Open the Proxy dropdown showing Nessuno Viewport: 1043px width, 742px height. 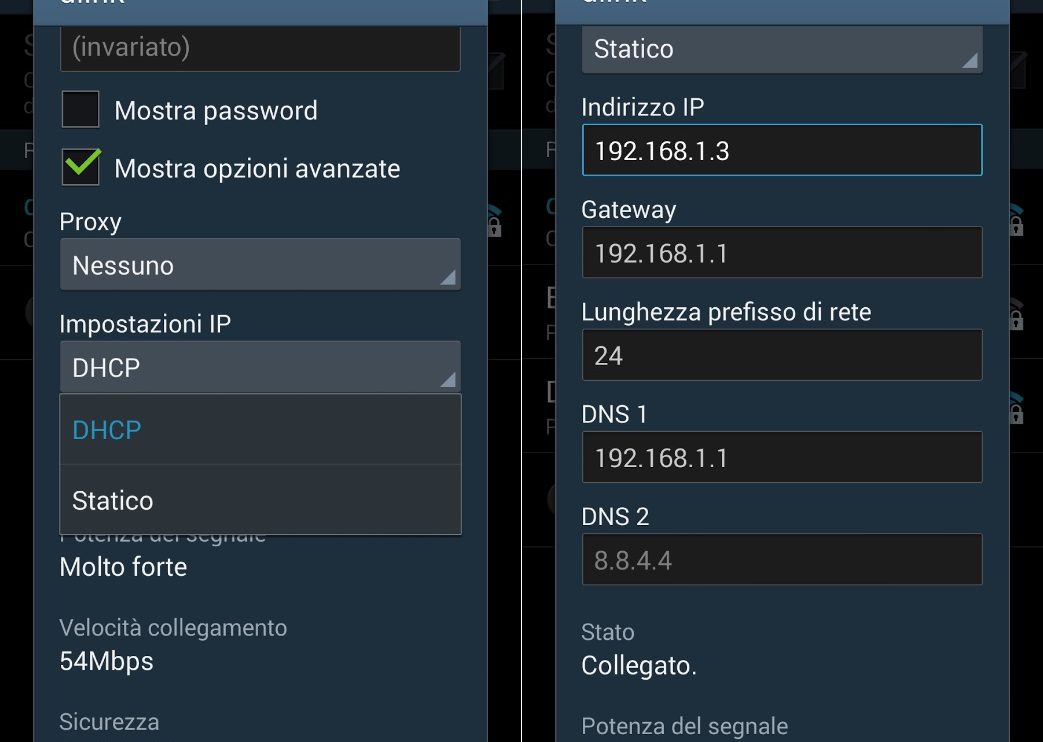[260, 265]
